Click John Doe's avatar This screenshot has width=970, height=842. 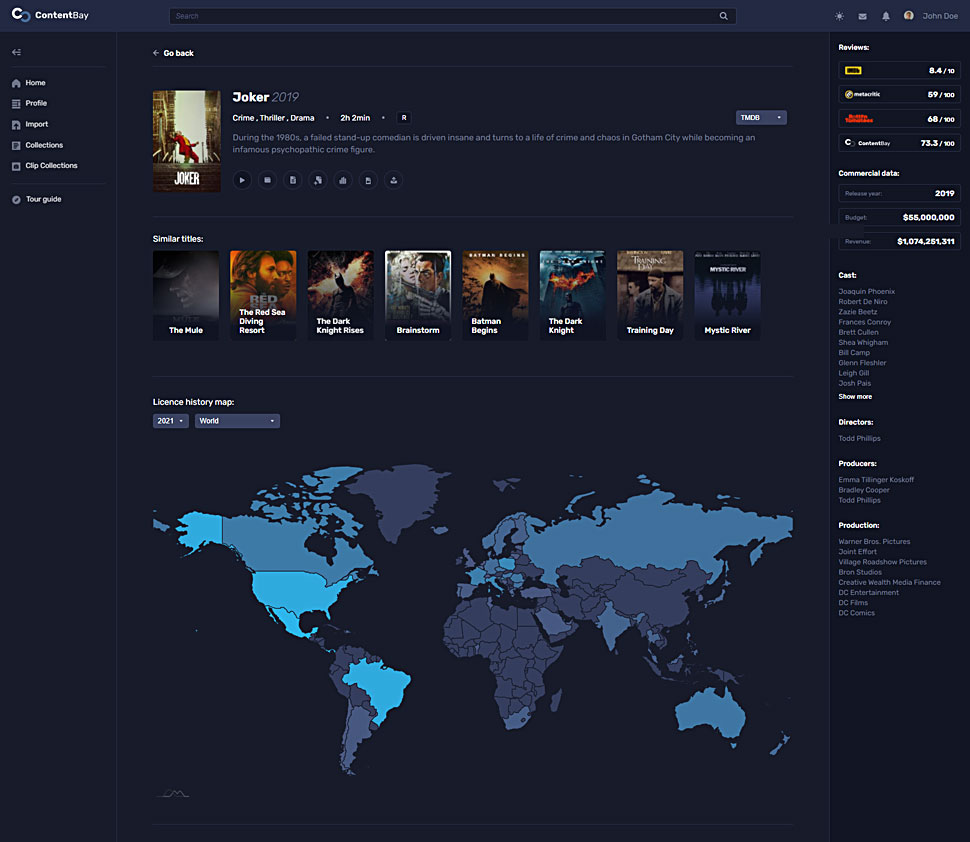[x=908, y=15]
